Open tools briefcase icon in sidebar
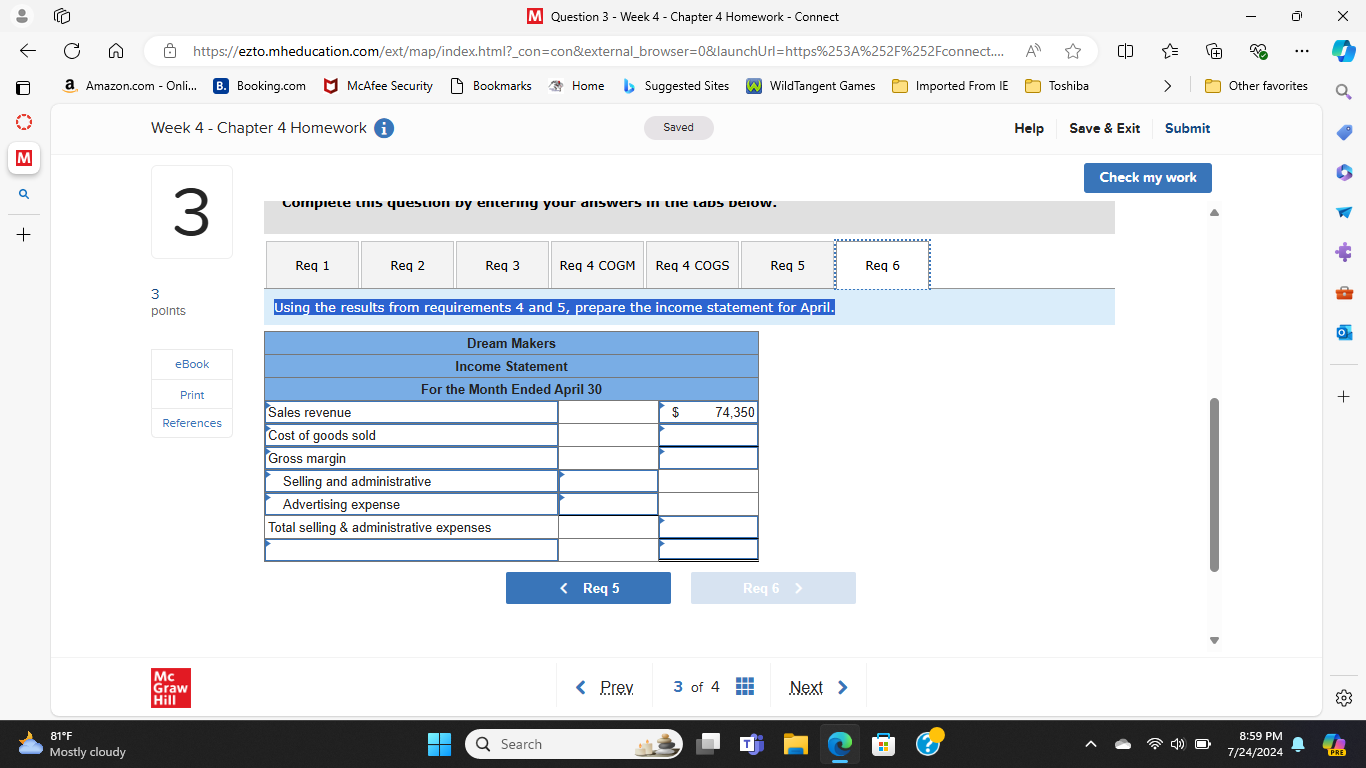This screenshot has width=1366, height=768. click(x=1343, y=292)
